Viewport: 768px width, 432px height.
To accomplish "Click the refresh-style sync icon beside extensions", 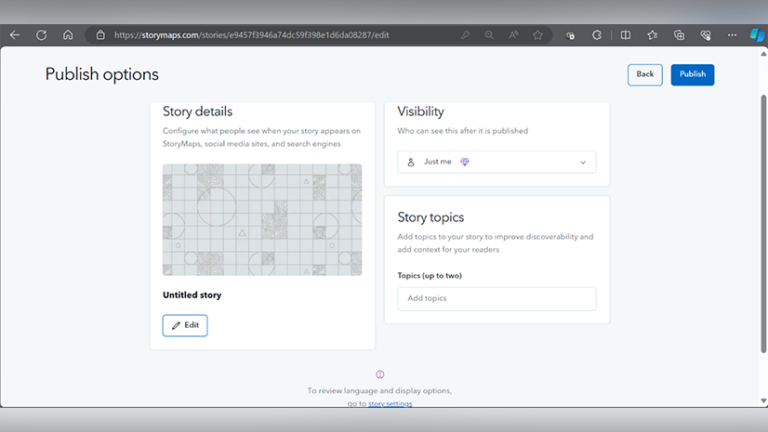I will pyautogui.click(x=597, y=35).
